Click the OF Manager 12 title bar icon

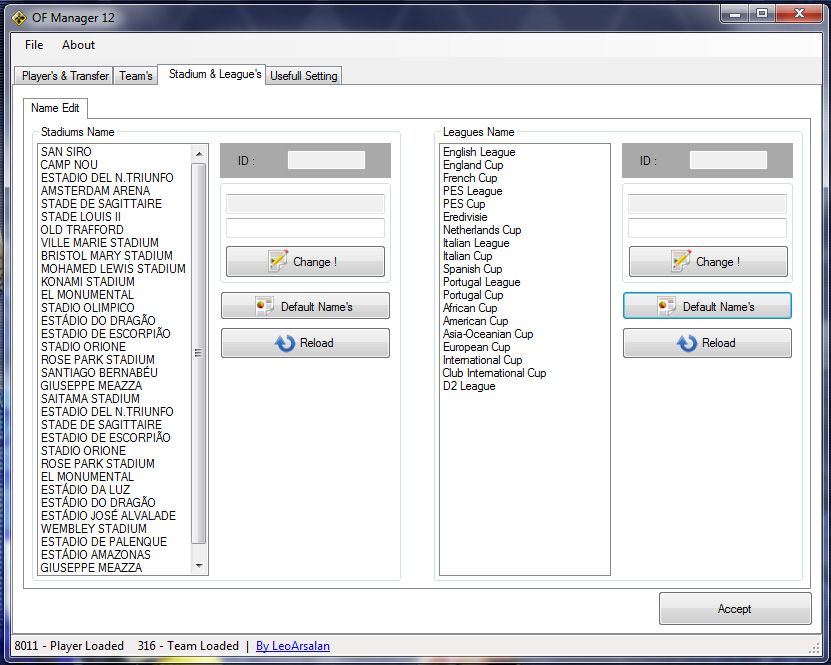click(x=18, y=16)
